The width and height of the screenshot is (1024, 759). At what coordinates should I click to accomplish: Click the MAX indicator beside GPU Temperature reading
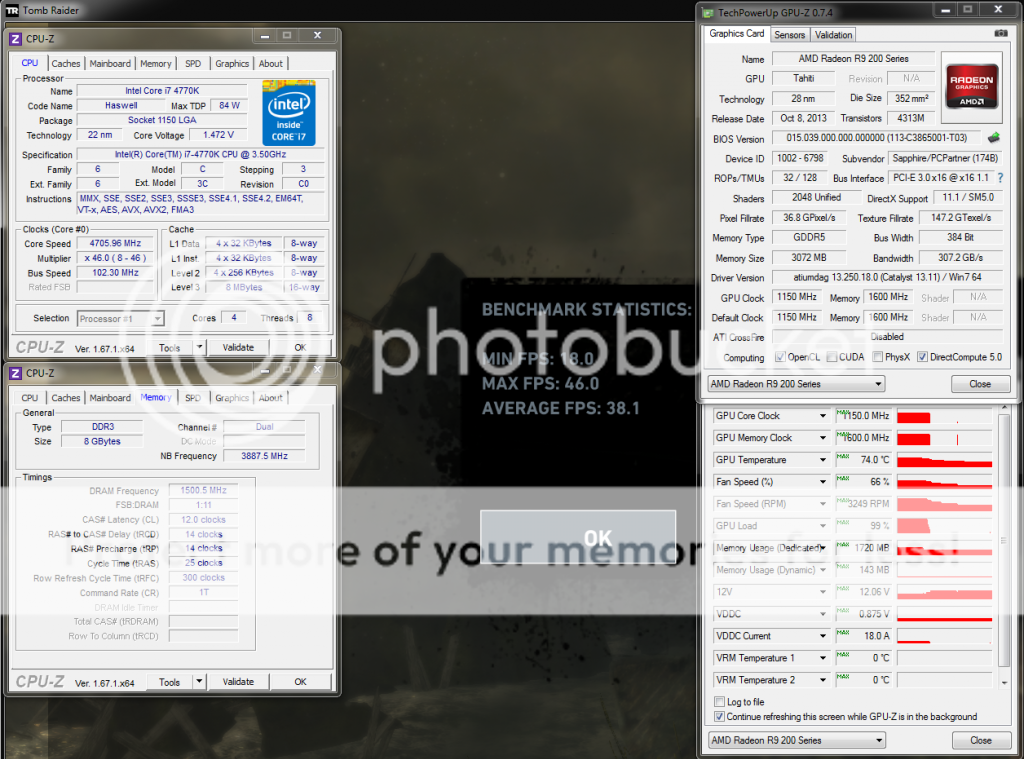pos(842,457)
